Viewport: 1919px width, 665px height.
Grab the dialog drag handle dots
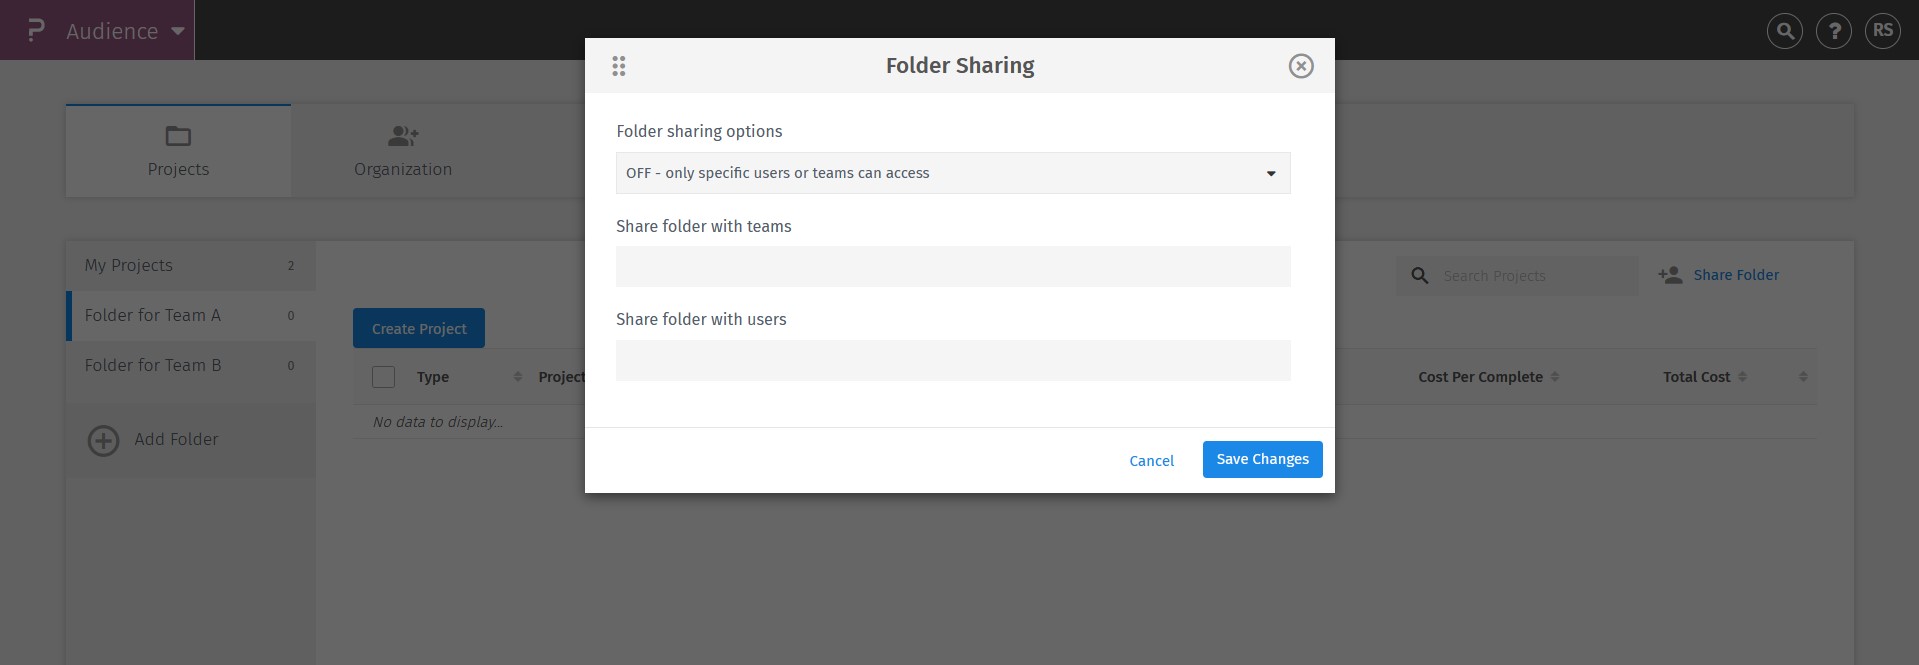619,66
